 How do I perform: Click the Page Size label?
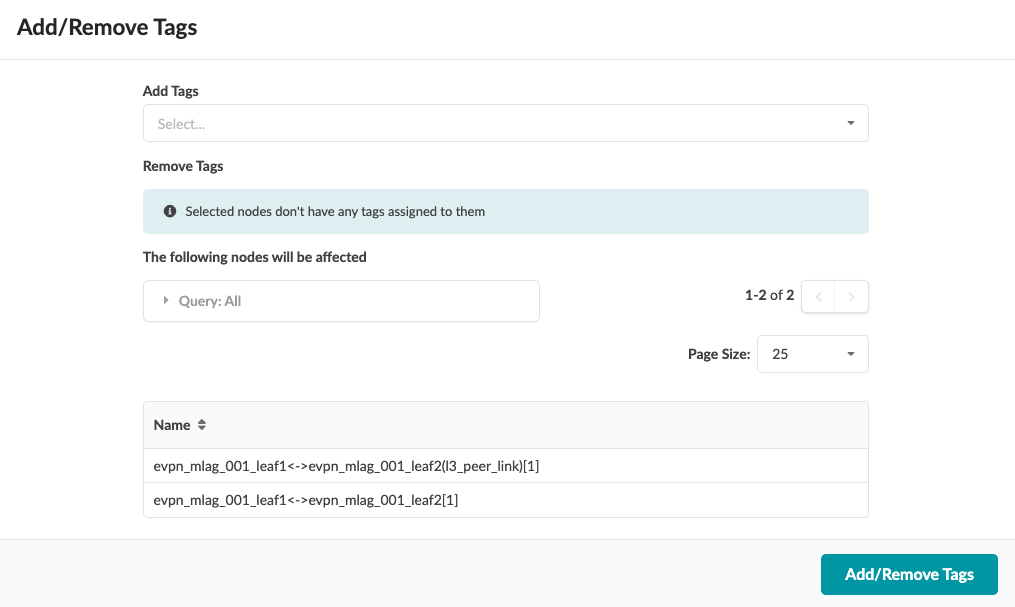point(718,354)
